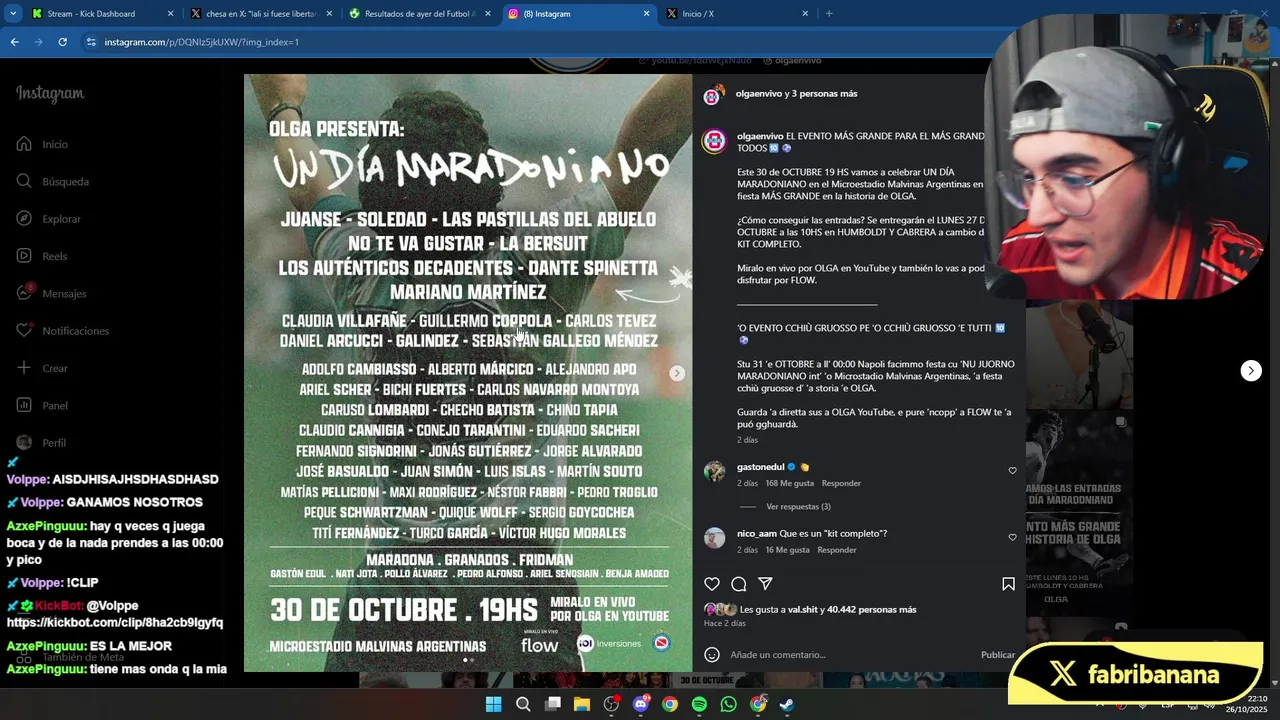Close the Instagram browser tab
This screenshot has width=1280, height=720.
point(646,14)
